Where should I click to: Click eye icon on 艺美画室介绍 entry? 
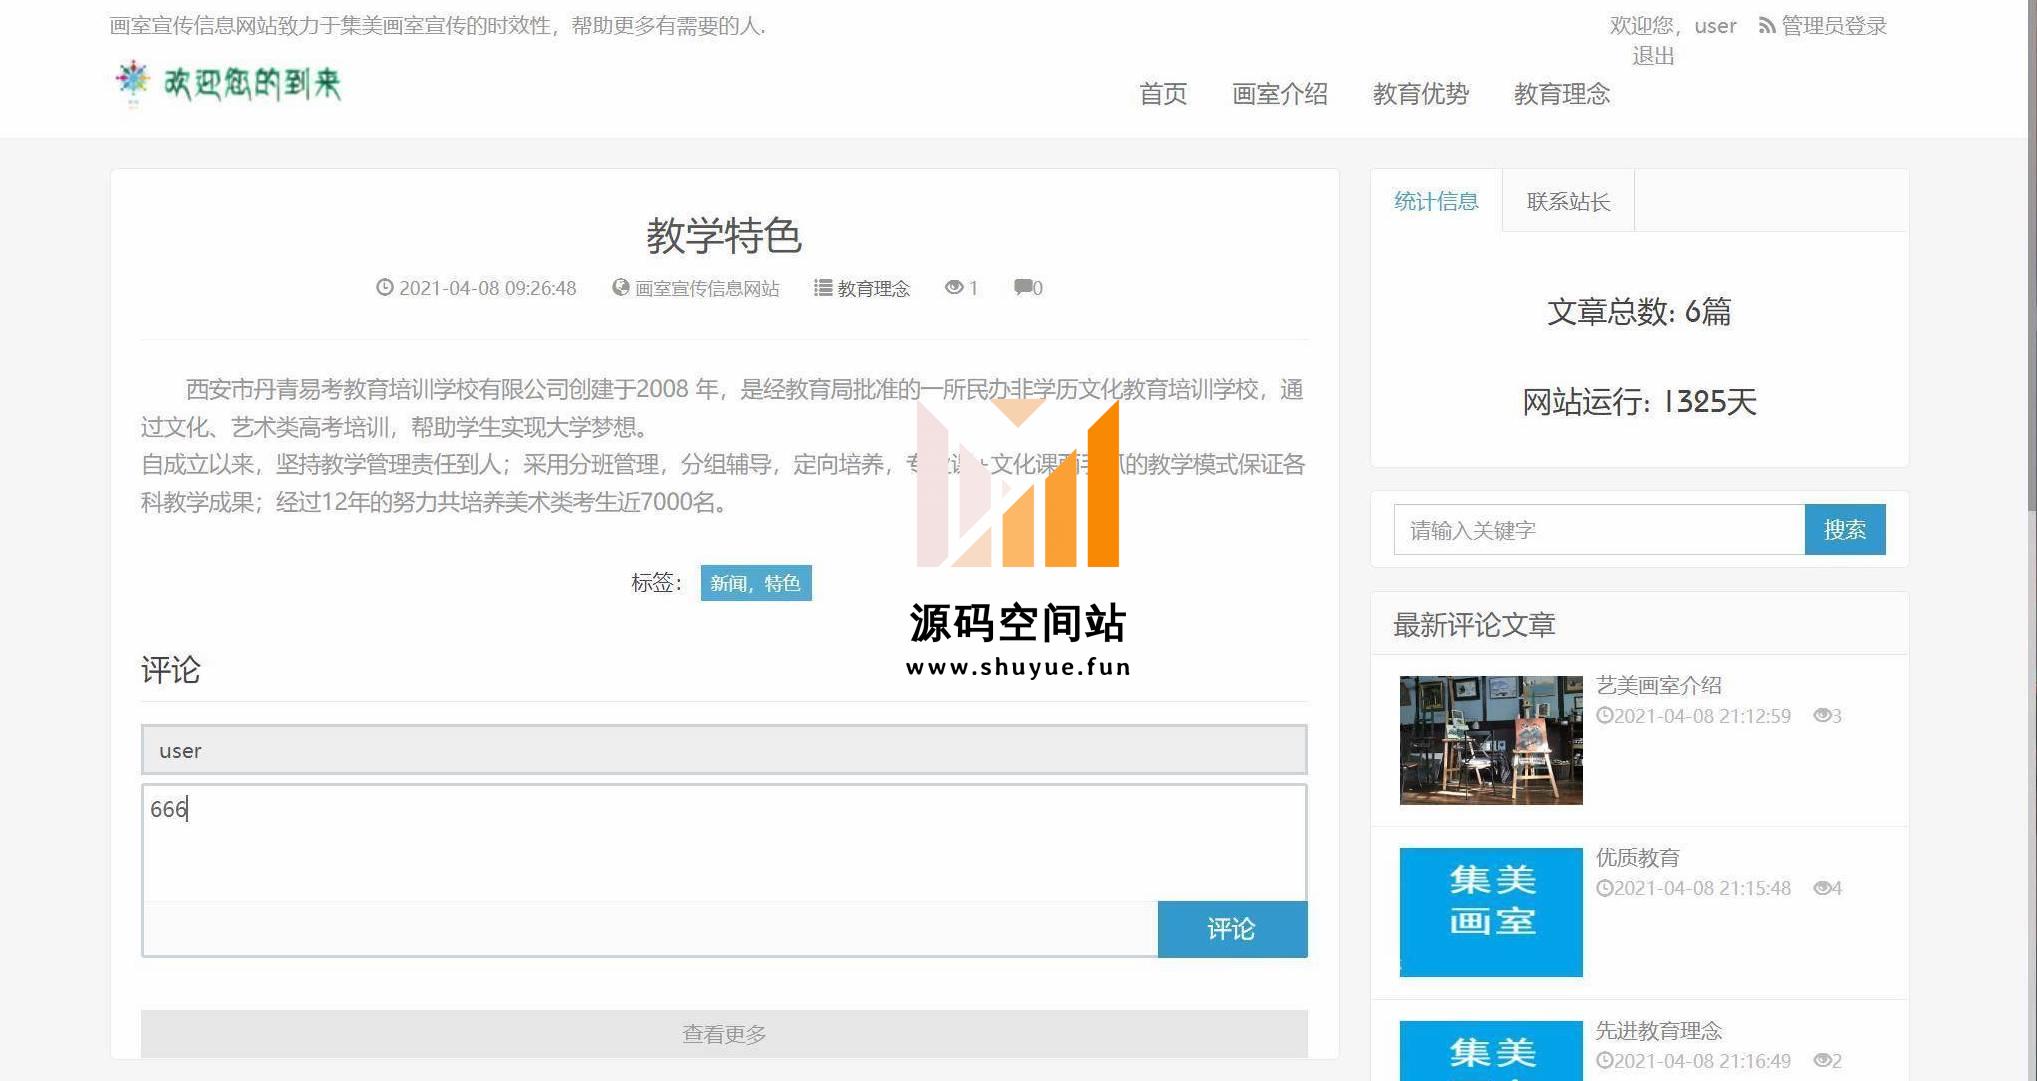click(x=1822, y=716)
